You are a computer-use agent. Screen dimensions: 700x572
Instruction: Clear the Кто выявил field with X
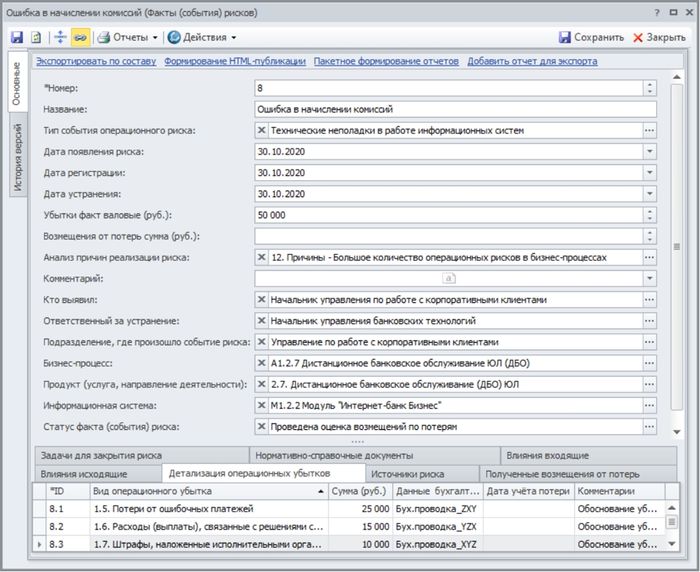tap(262, 299)
